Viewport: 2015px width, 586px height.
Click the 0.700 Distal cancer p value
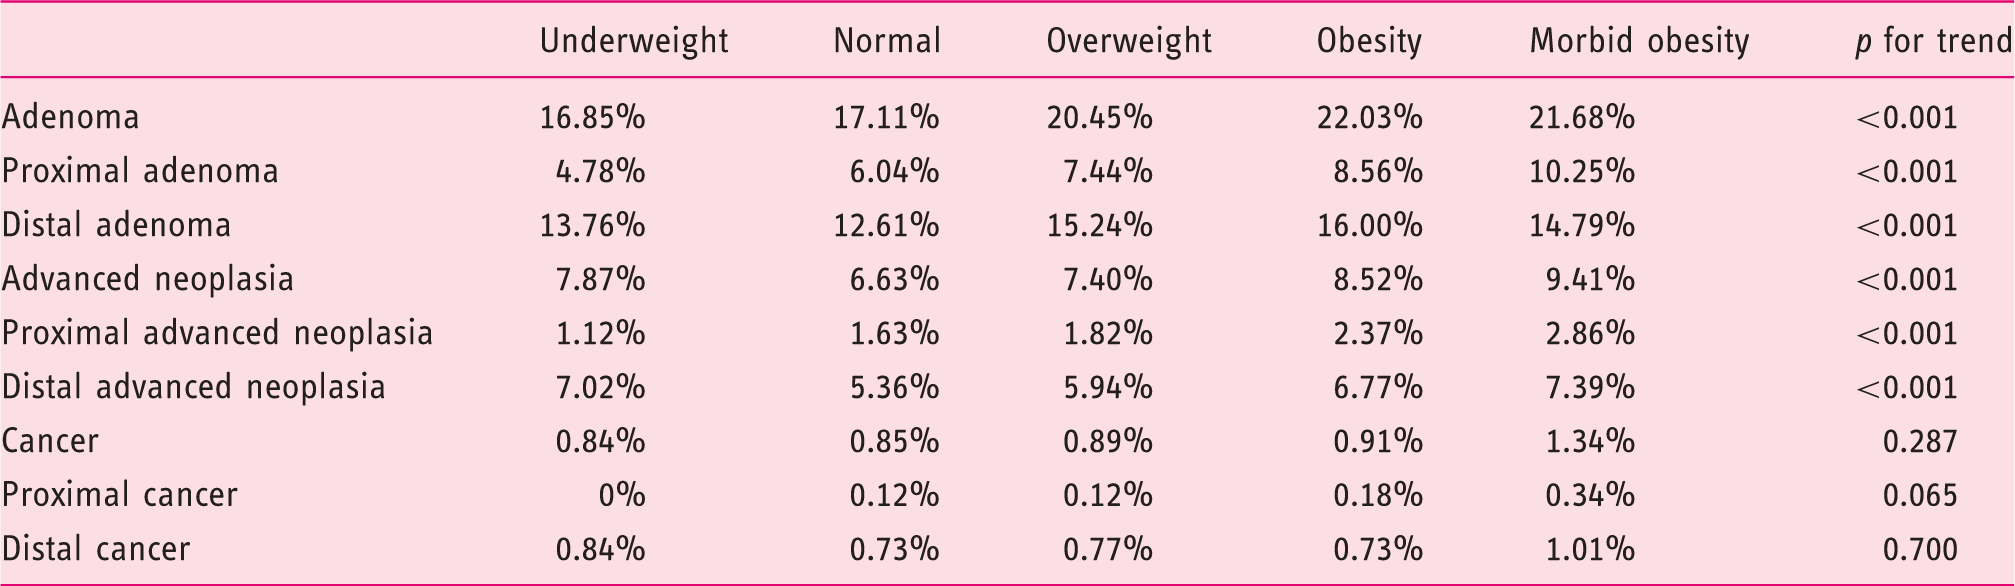(x=1920, y=550)
